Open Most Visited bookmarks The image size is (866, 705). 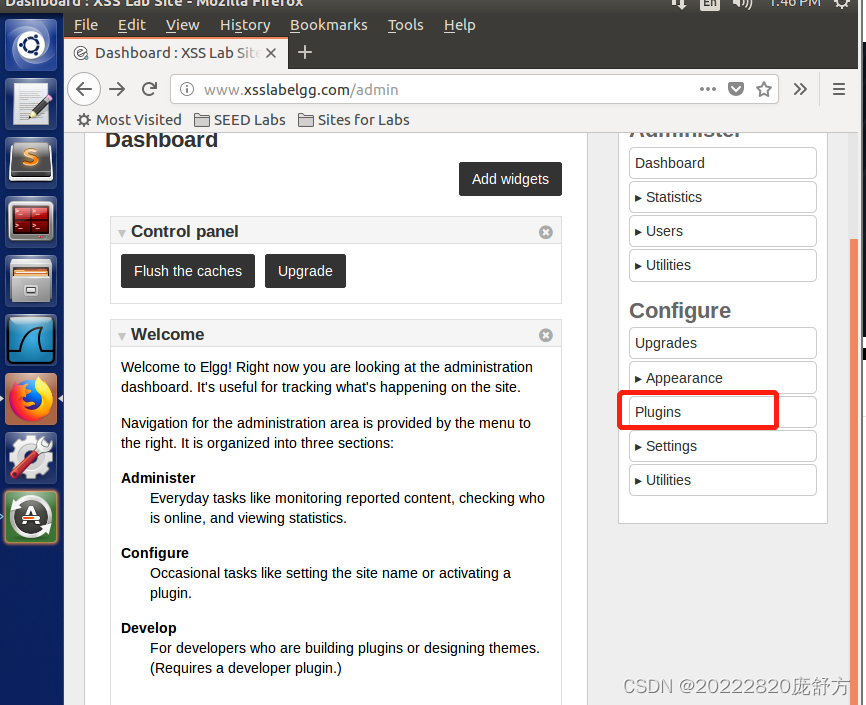(129, 120)
